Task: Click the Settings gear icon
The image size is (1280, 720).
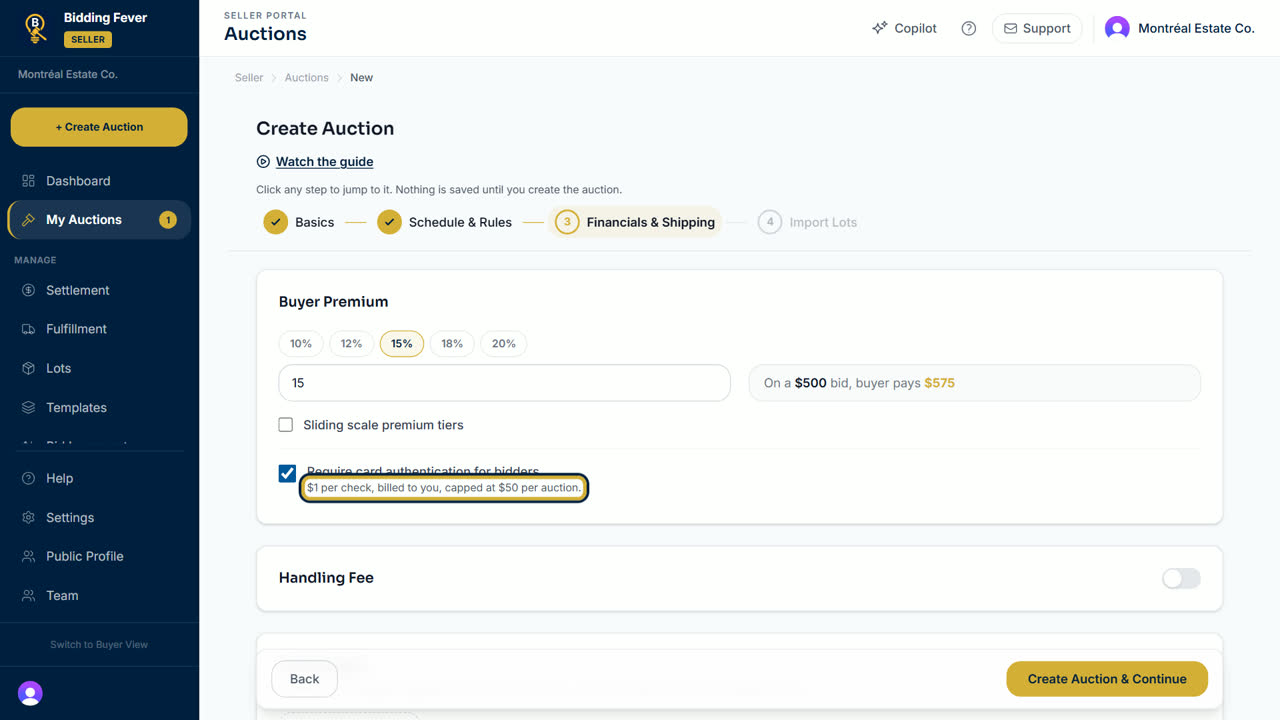Action: (x=28, y=517)
